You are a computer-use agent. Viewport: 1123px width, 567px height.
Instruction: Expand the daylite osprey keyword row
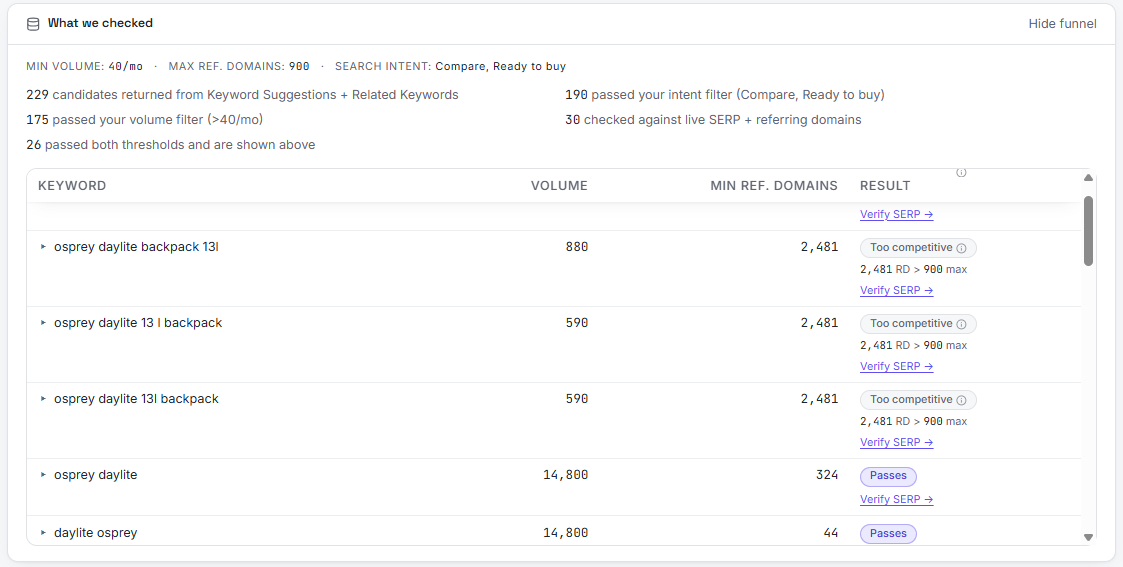[43, 533]
